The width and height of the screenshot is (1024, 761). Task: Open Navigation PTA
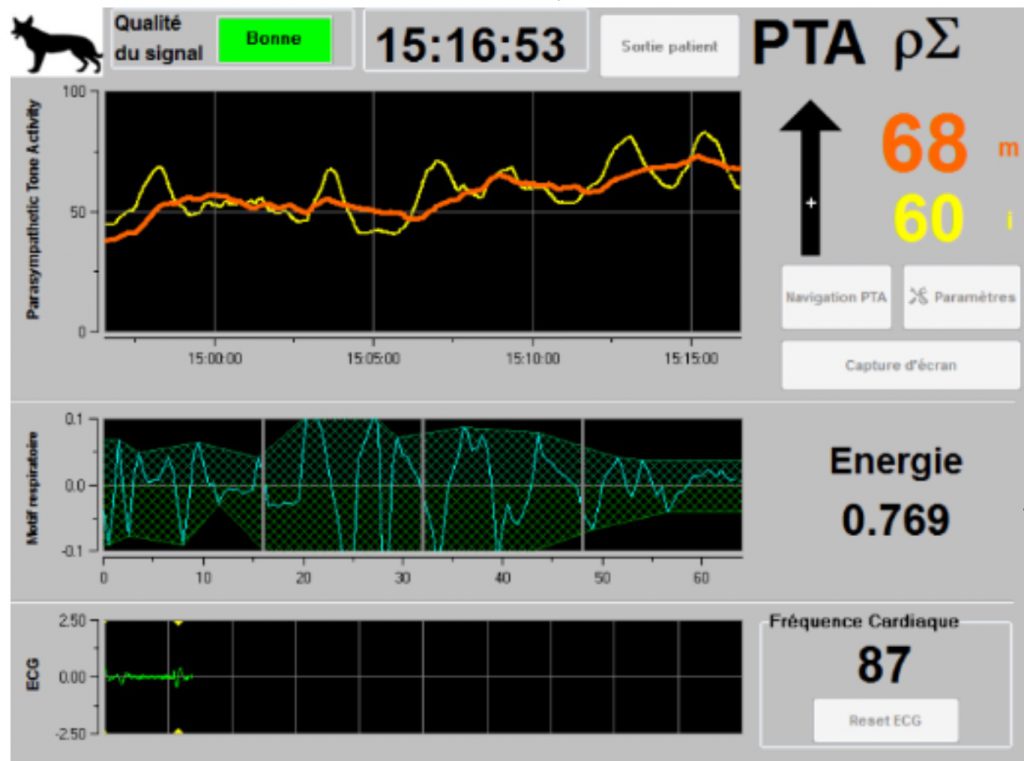point(836,297)
